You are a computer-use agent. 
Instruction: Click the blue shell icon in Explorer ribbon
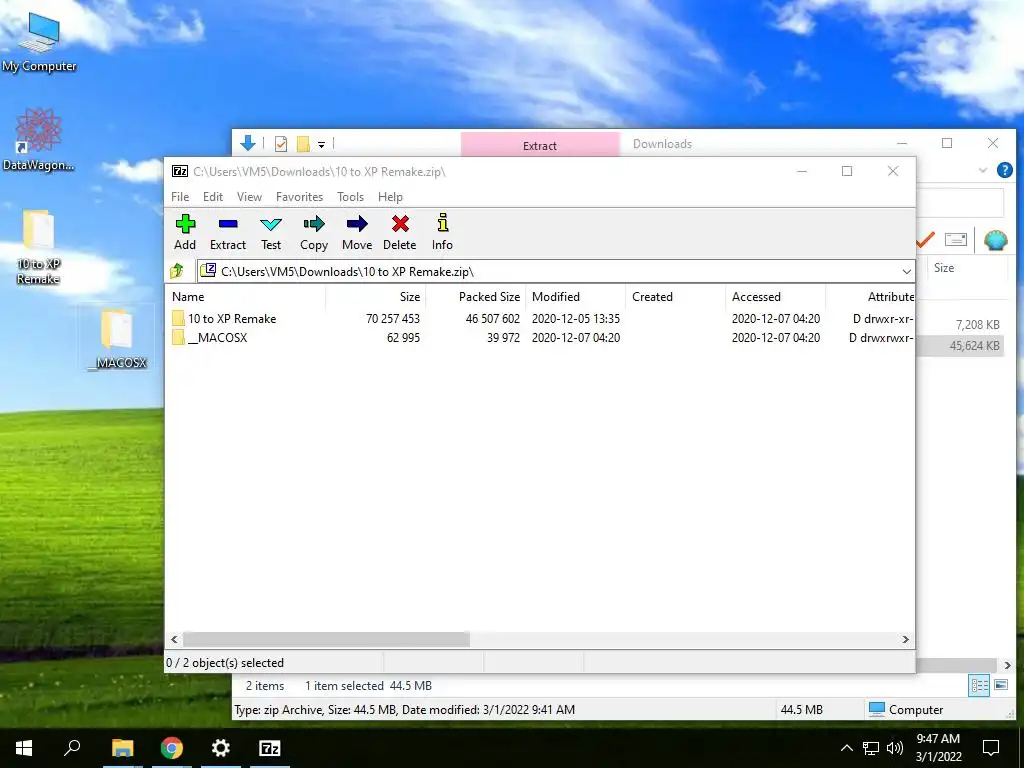[995, 240]
